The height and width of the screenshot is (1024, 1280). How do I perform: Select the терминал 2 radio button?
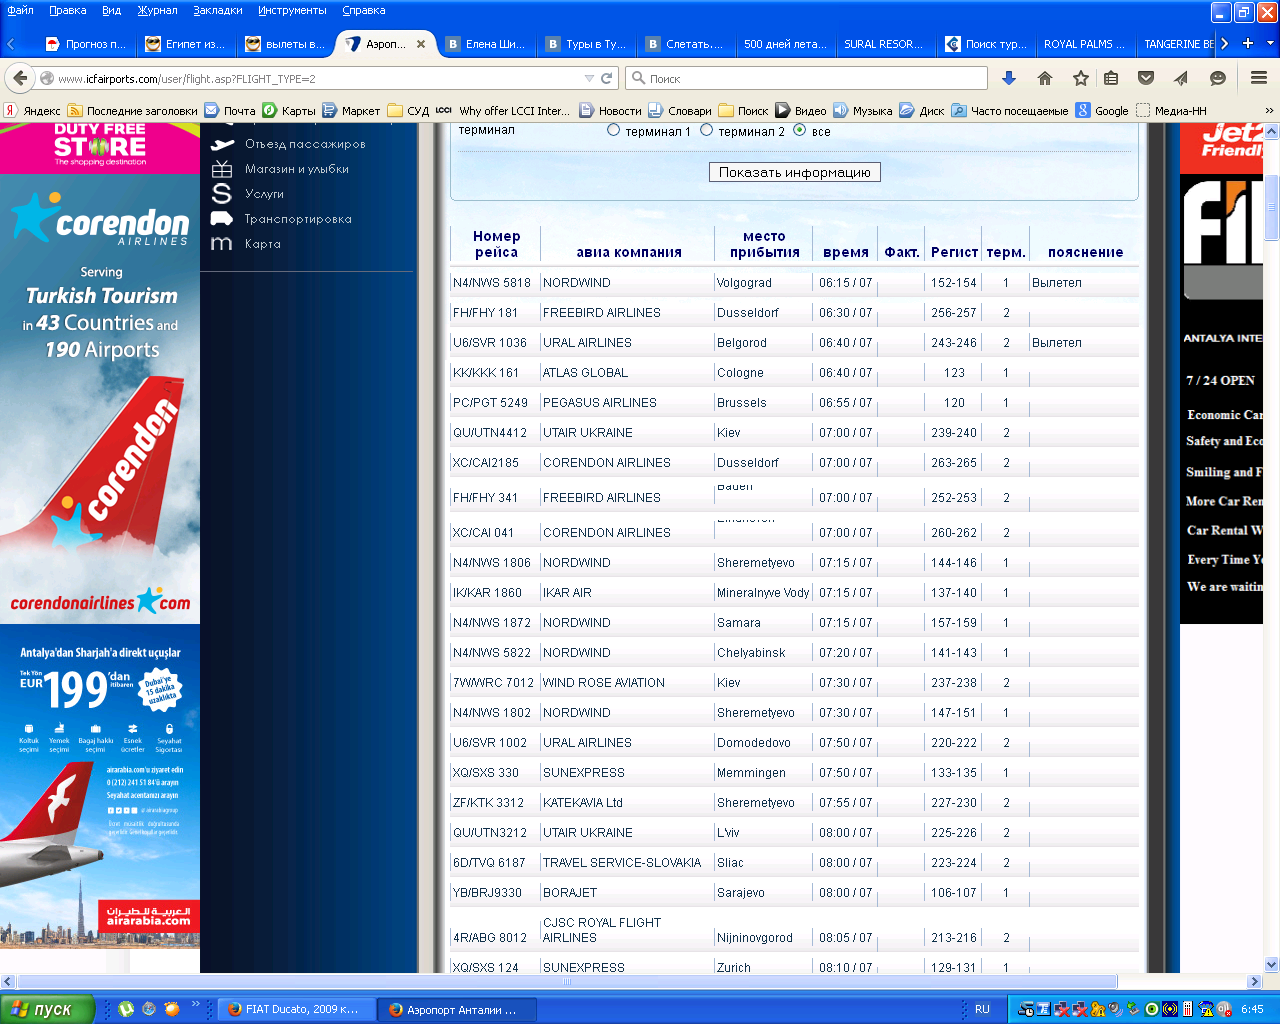coord(706,130)
